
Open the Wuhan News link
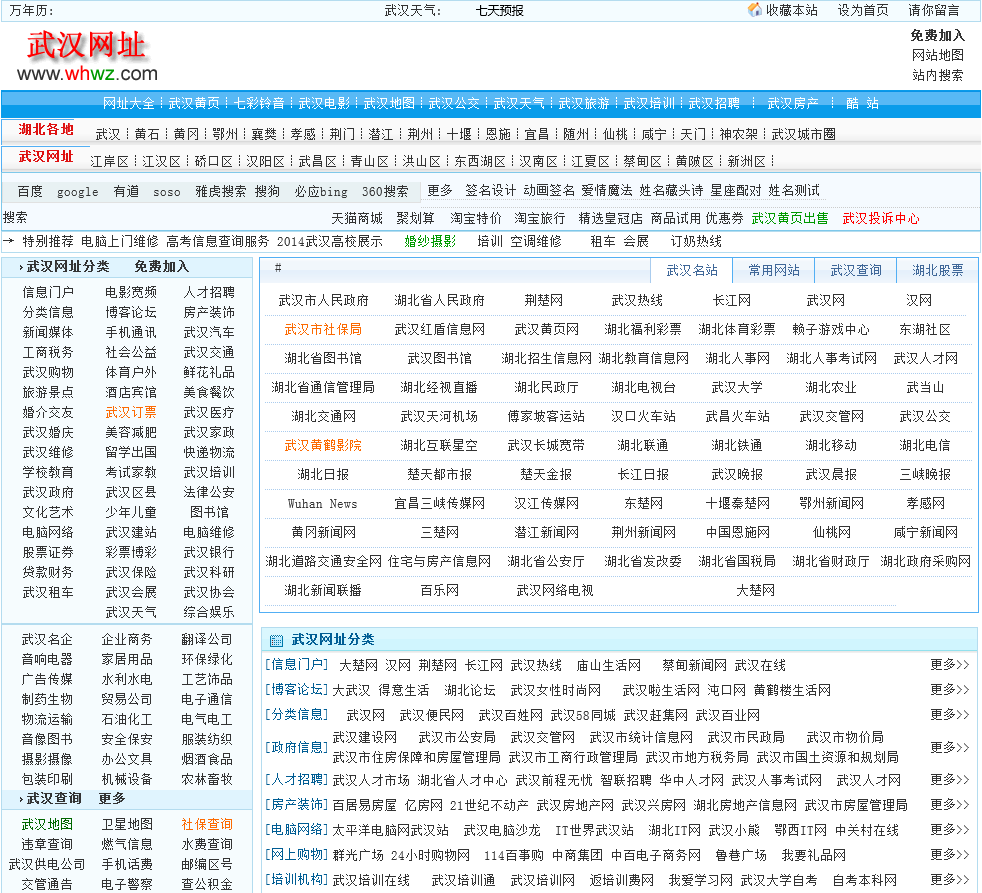coord(322,504)
